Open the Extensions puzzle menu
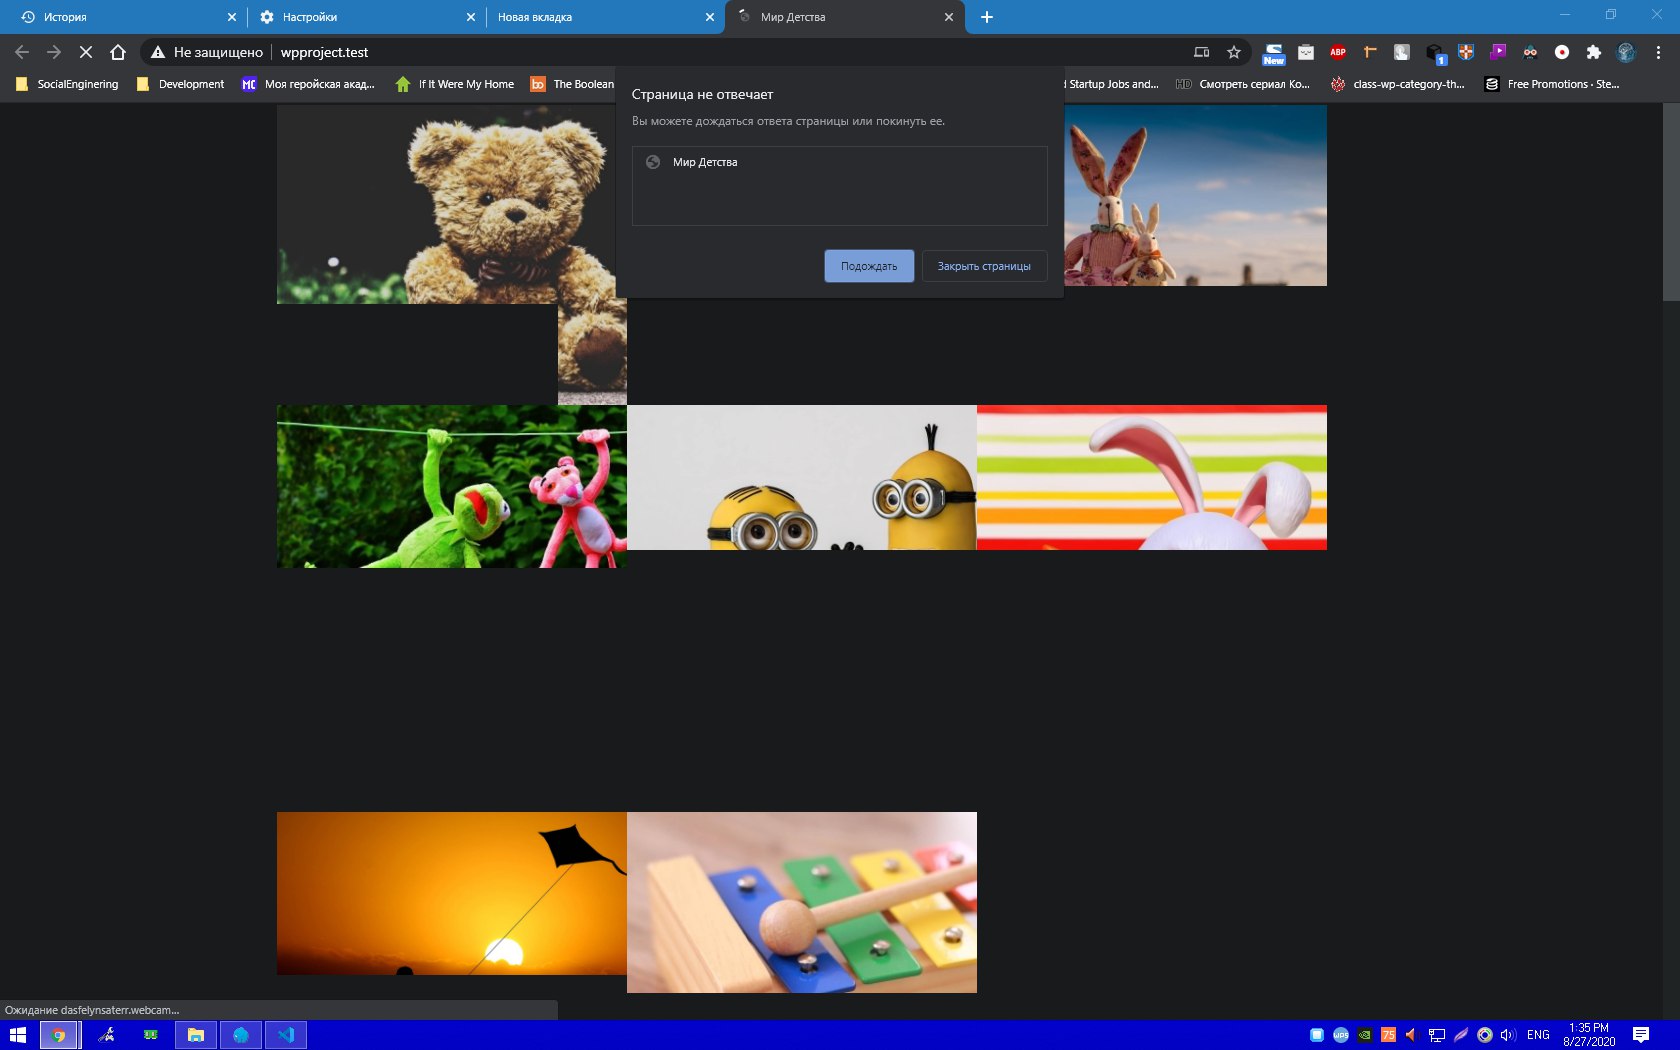The height and width of the screenshot is (1050, 1680). click(1594, 52)
